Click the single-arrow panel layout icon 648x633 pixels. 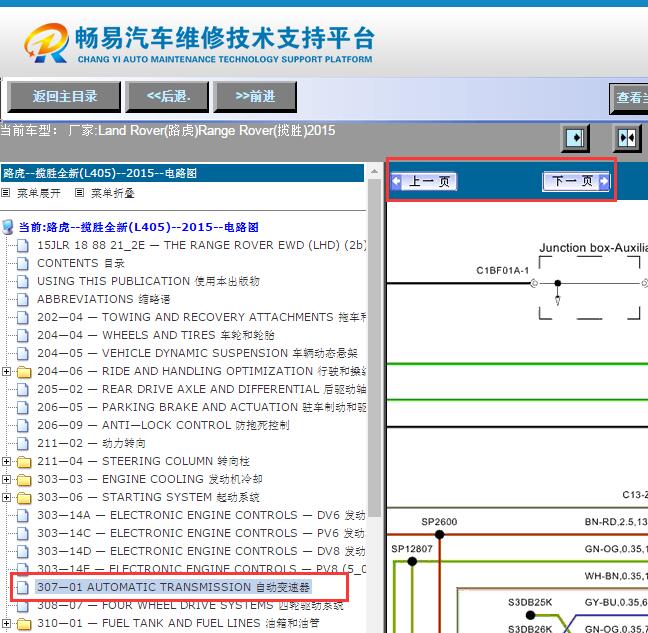(575, 138)
